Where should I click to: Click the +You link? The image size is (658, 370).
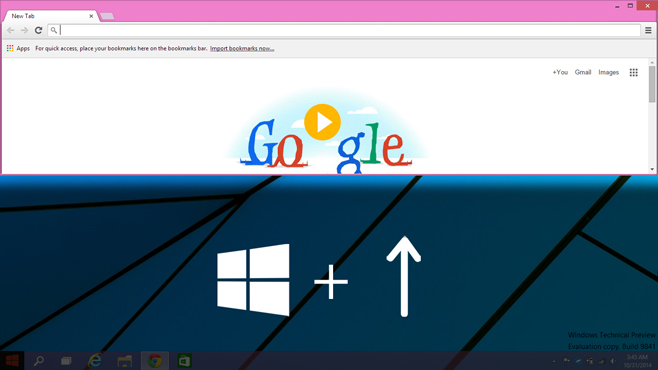point(560,72)
